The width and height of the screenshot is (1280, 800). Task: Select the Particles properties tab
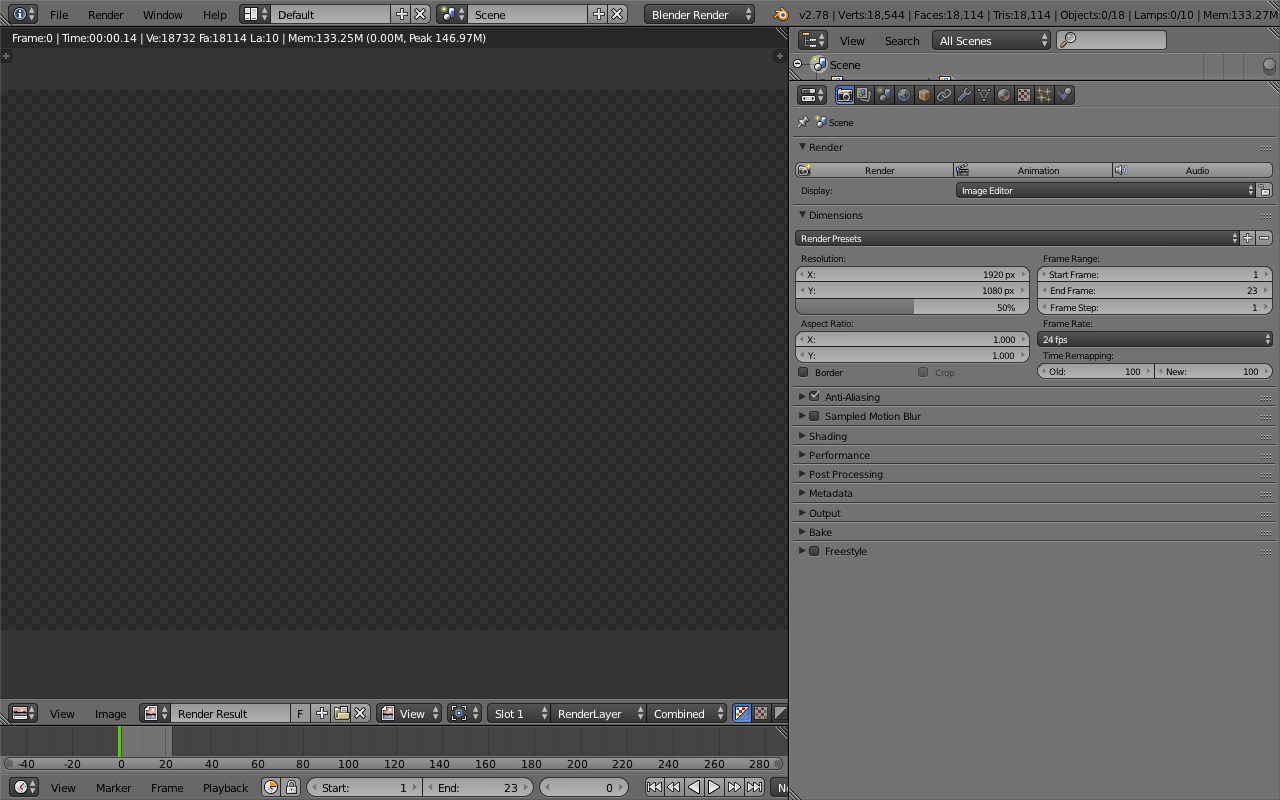(1044, 94)
